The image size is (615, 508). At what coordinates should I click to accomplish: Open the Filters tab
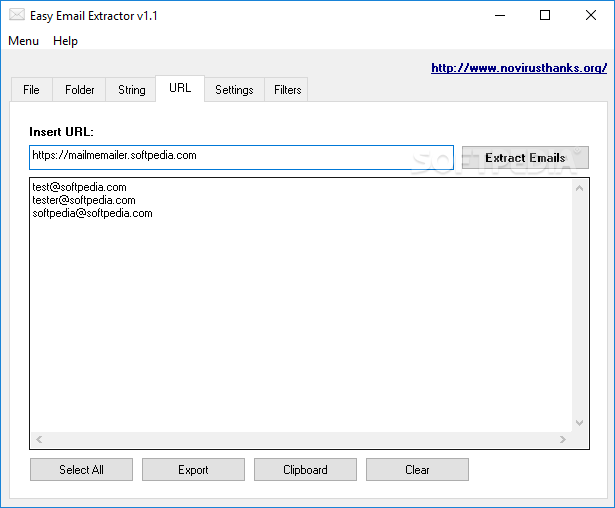pyautogui.click(x=287, y=90)
